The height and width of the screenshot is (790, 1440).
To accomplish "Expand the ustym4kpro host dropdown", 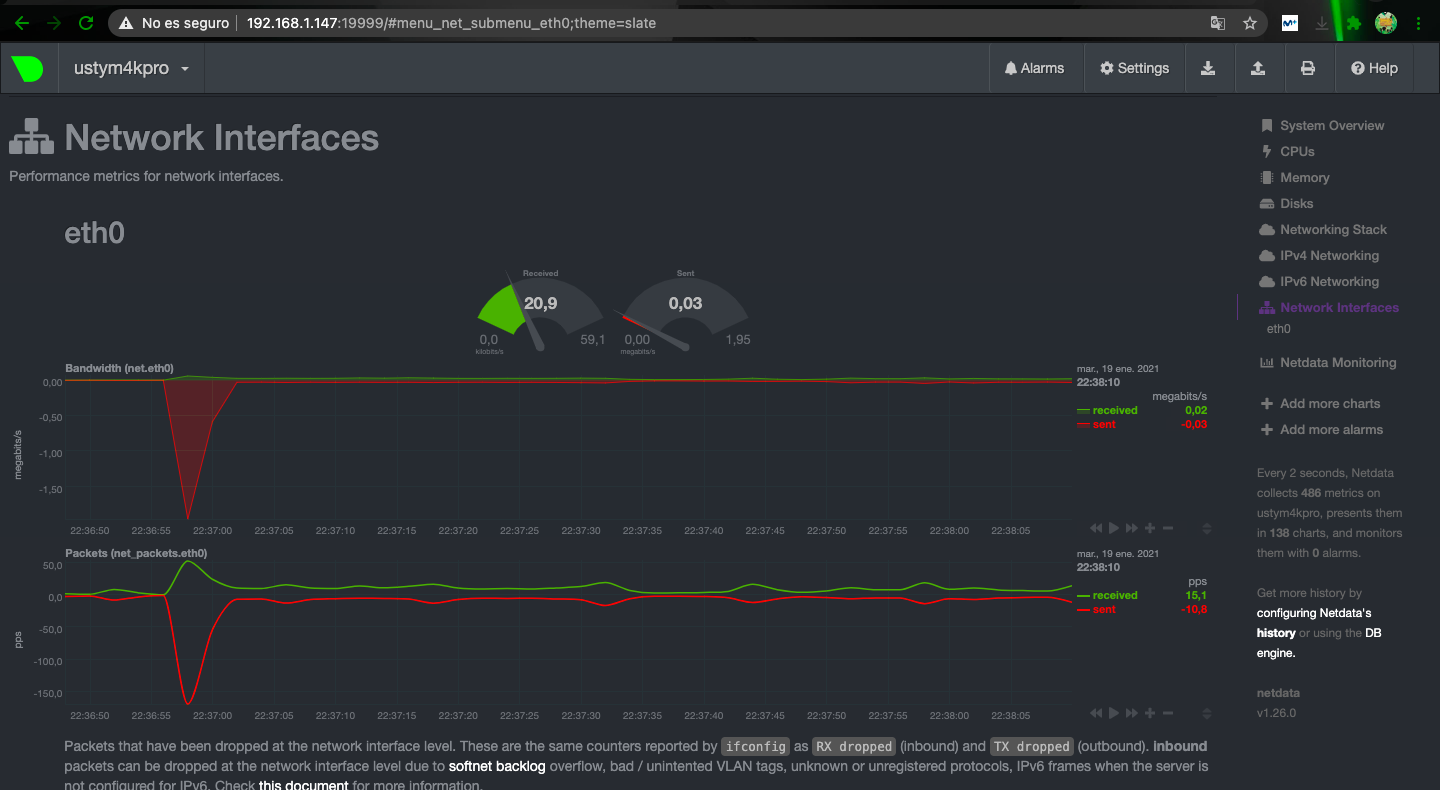I will point(131,69).
